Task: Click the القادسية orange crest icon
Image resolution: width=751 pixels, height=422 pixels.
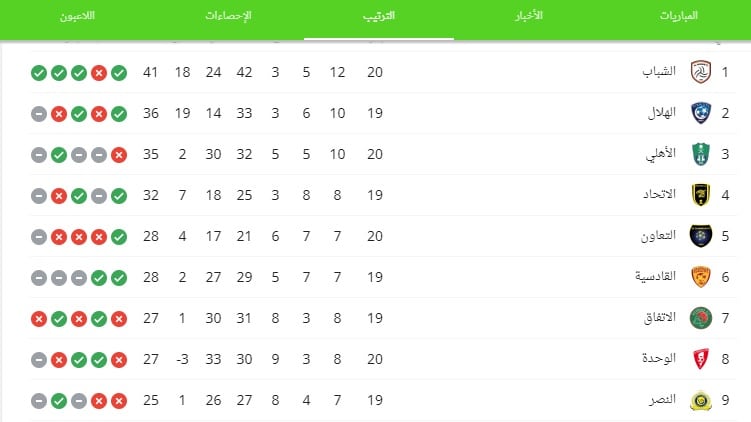Action: [700, 277]
